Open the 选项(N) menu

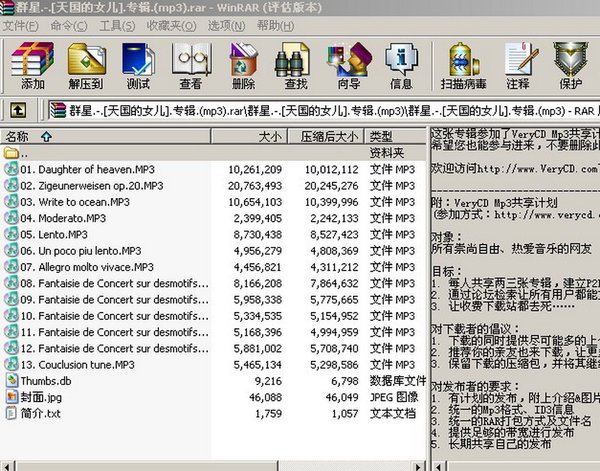click(x=226, y=26)
